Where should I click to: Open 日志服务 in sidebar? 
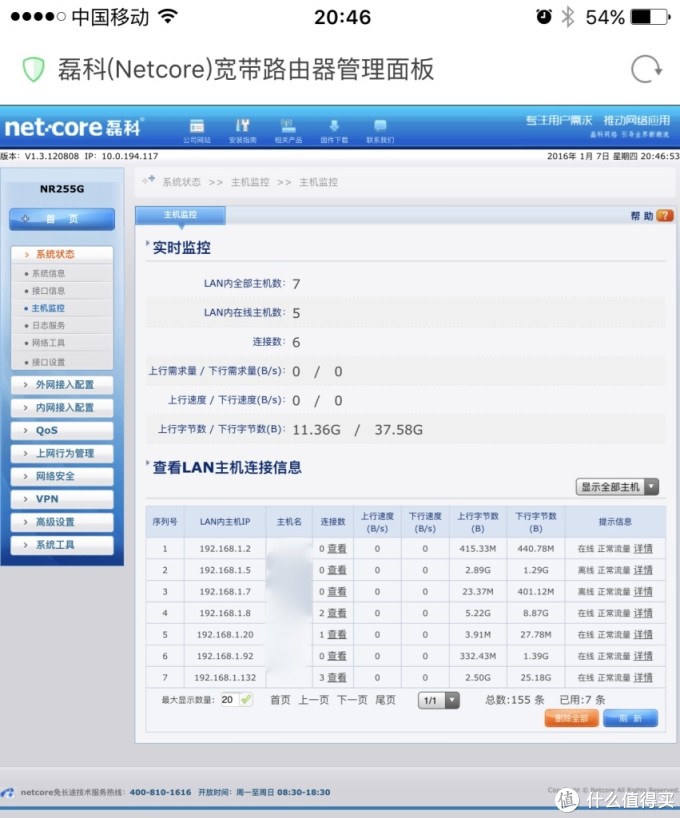(48, 326)
